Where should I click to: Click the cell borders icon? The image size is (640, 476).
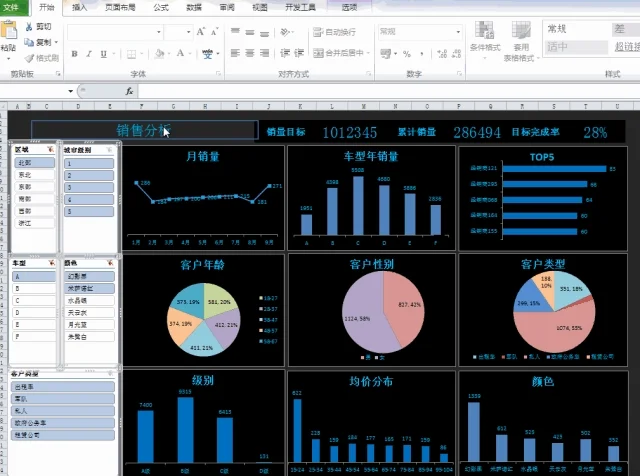[131, 54]
